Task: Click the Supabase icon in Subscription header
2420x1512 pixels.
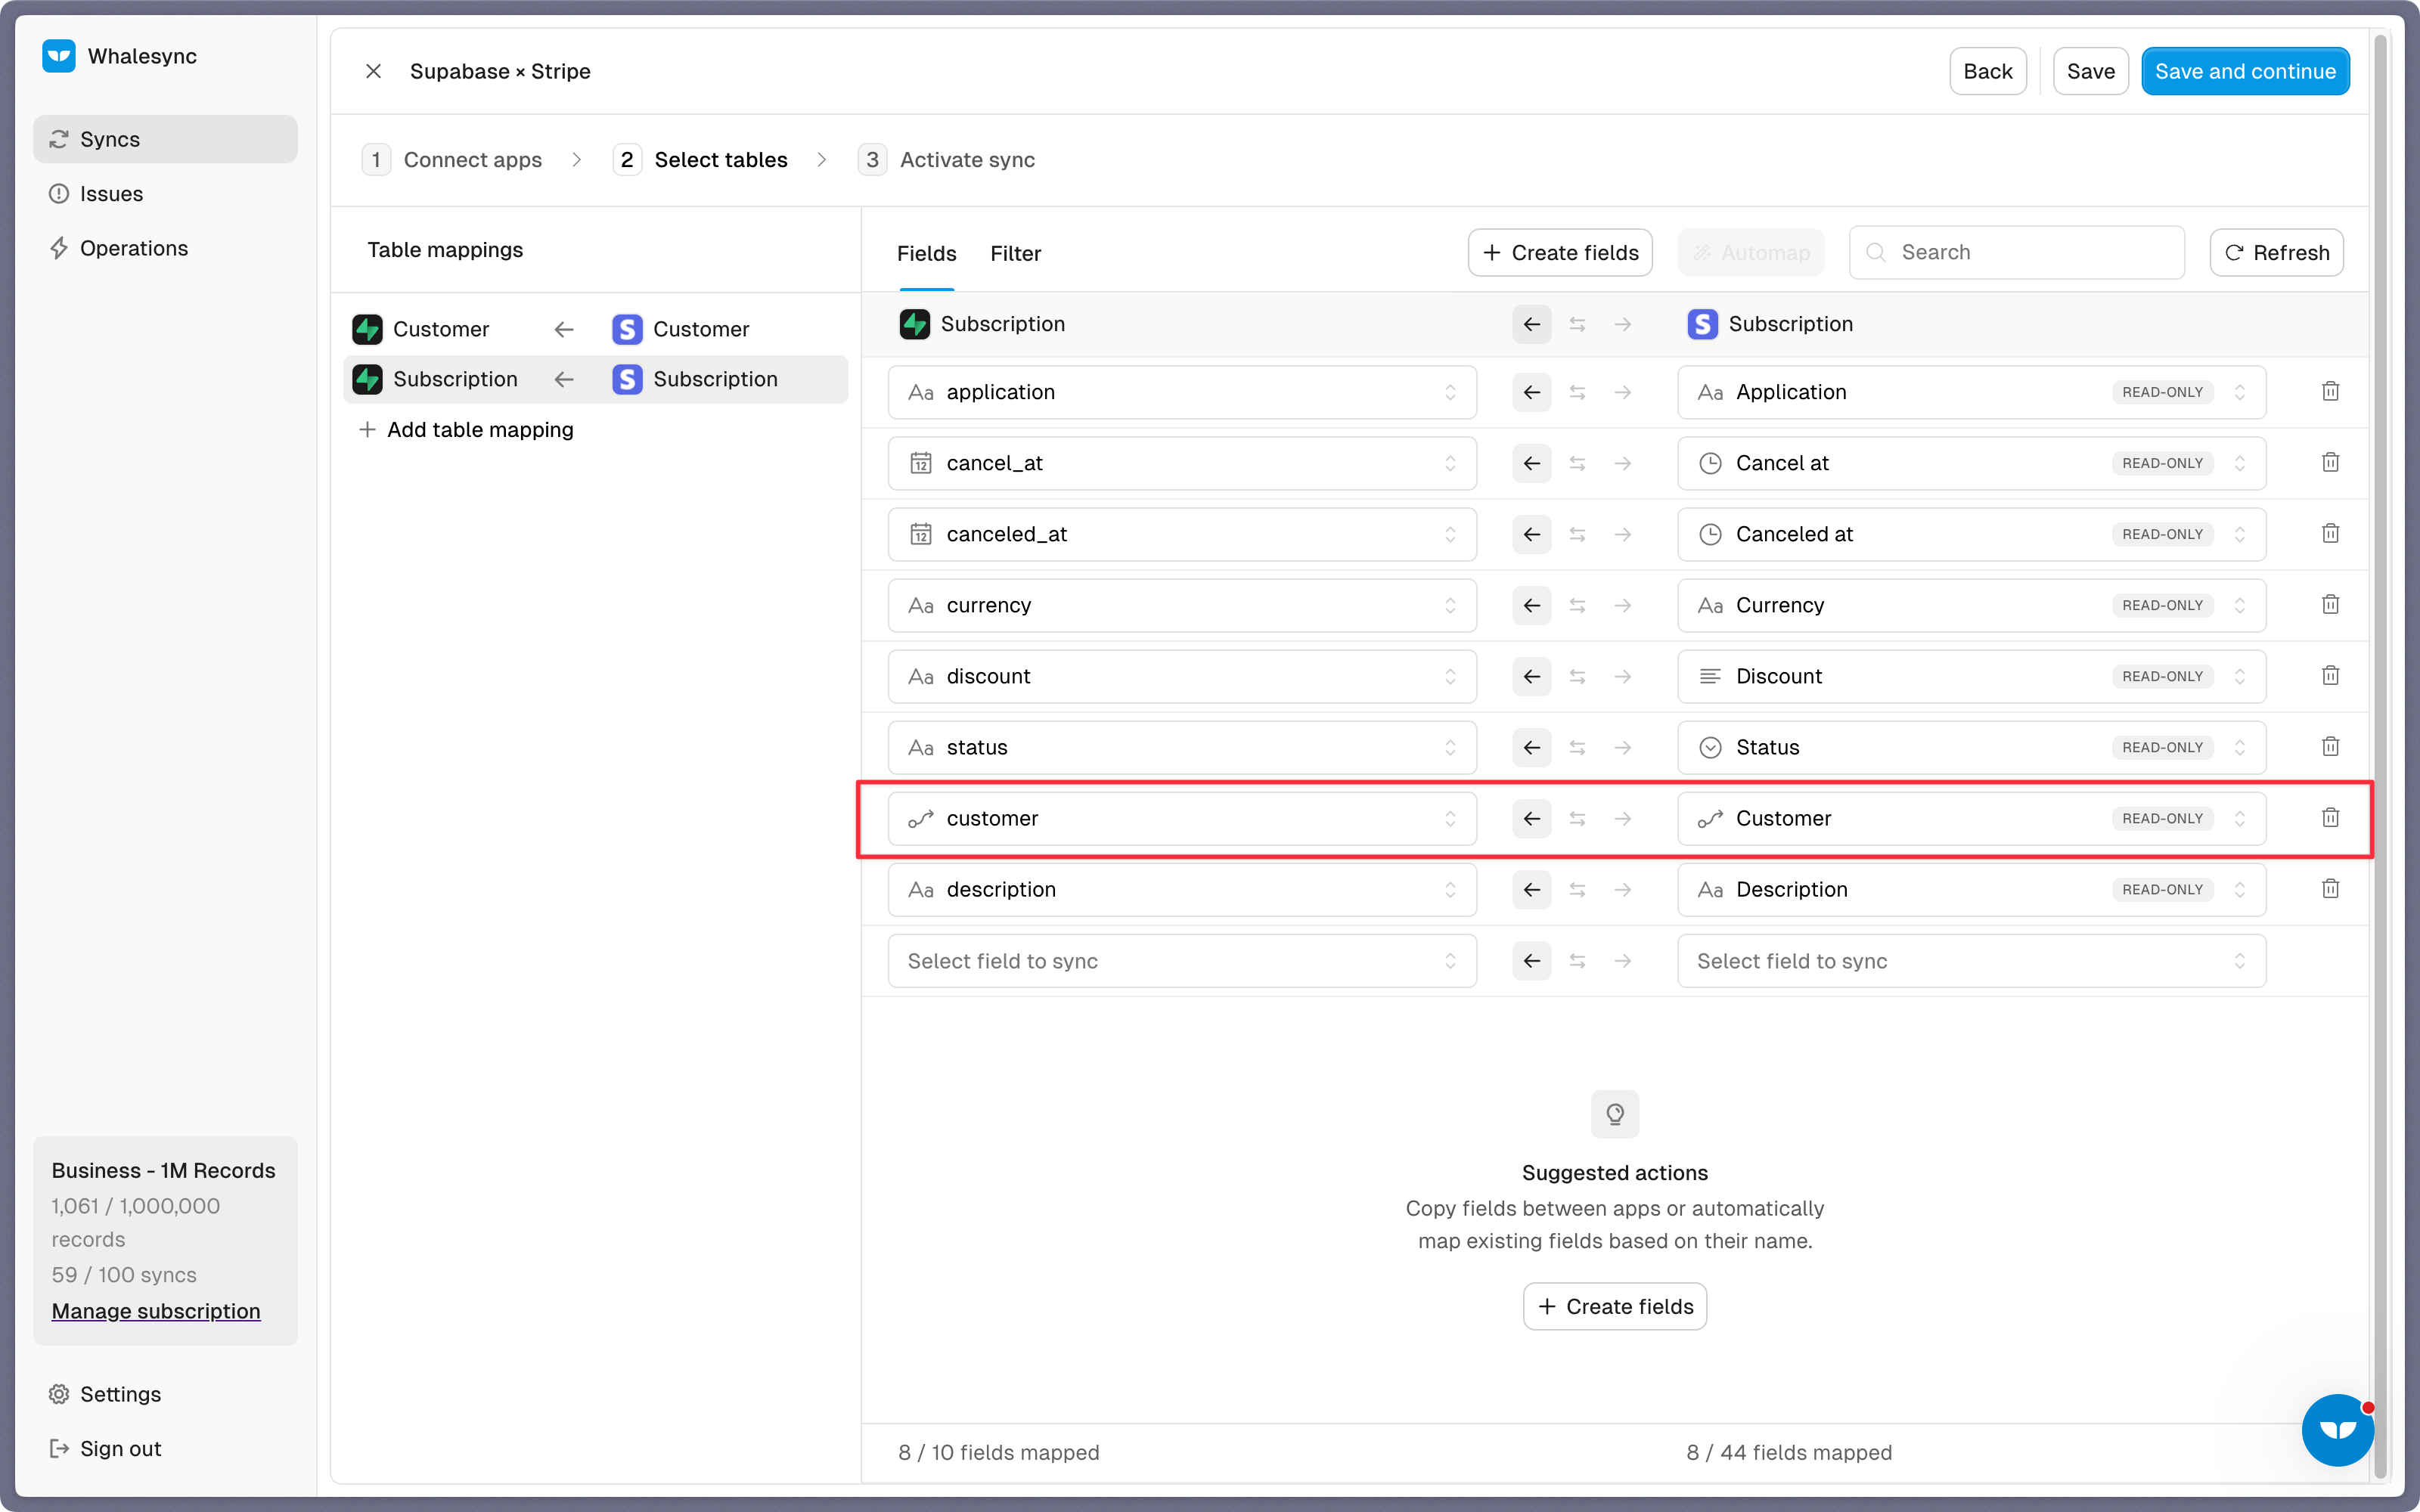Action: 915,324
